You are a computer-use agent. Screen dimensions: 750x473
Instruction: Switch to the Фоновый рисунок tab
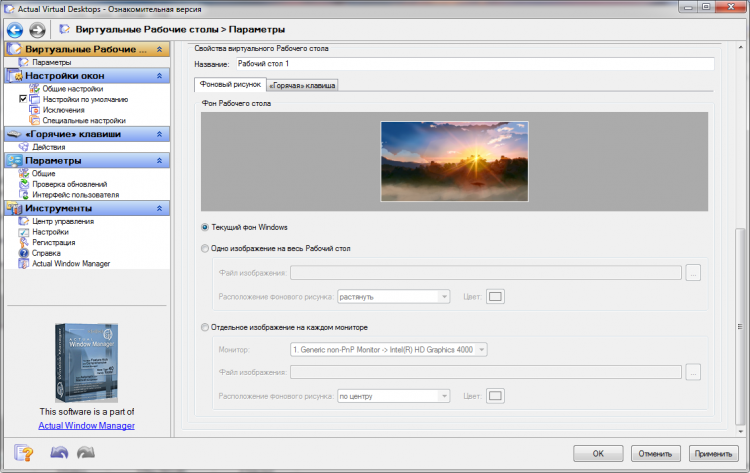click(x=230, y=84)
